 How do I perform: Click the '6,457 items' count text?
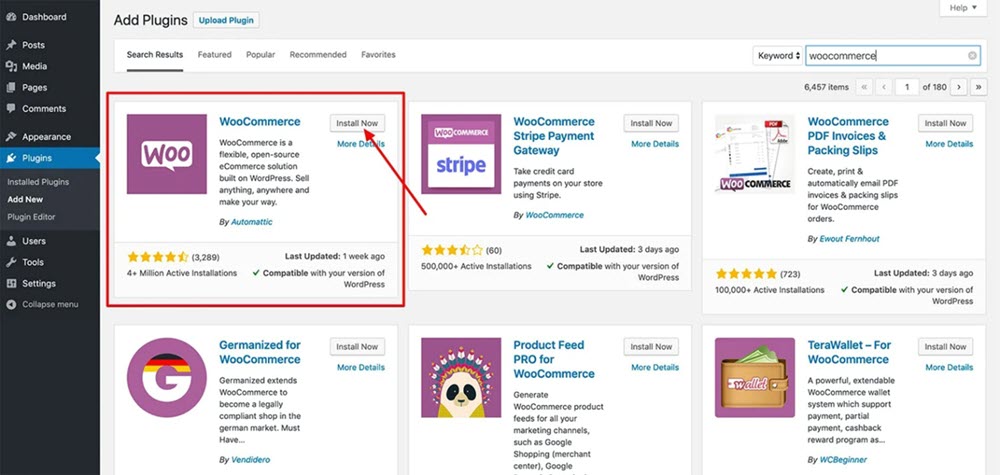pyautogui.click(x=827, y=87)
